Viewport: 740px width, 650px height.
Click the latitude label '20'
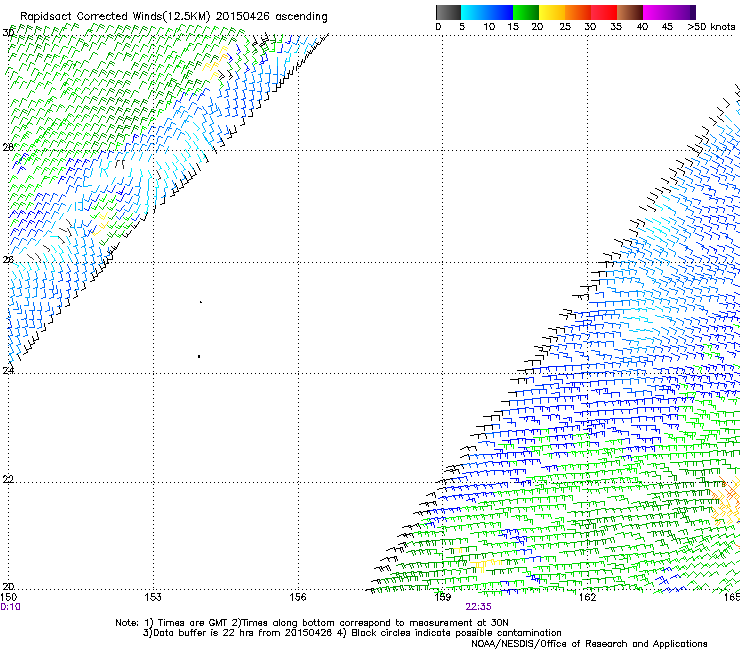click(8, 587)
